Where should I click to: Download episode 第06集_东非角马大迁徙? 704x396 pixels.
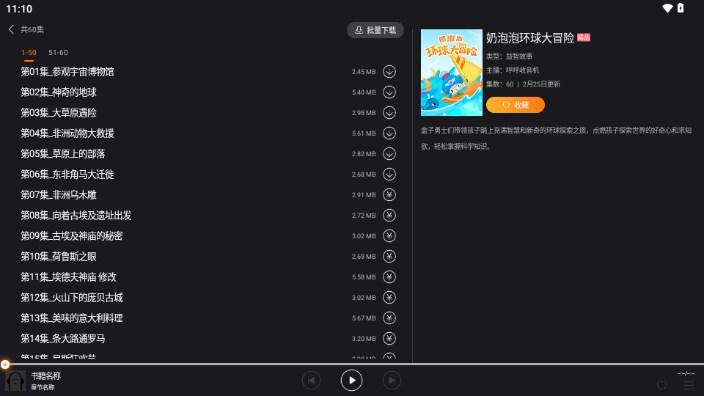click(x=389, y=174)
